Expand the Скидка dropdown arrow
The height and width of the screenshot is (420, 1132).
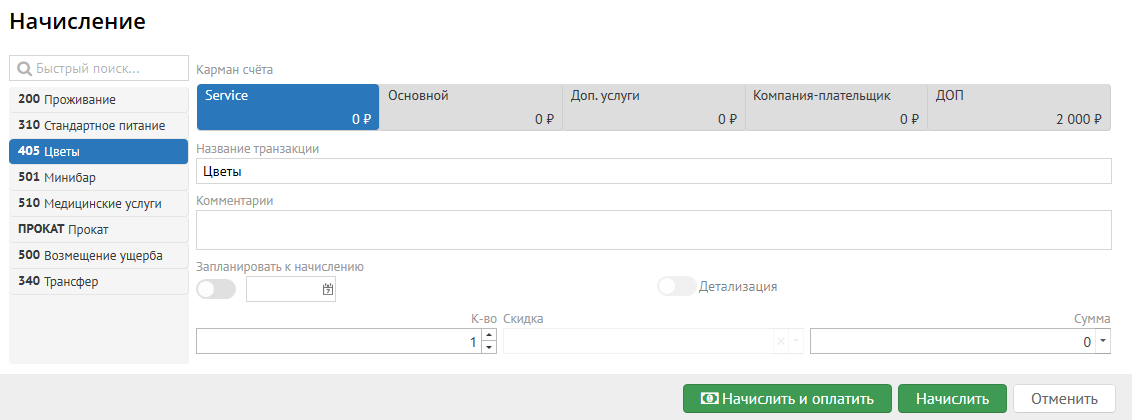pos(796,342)
